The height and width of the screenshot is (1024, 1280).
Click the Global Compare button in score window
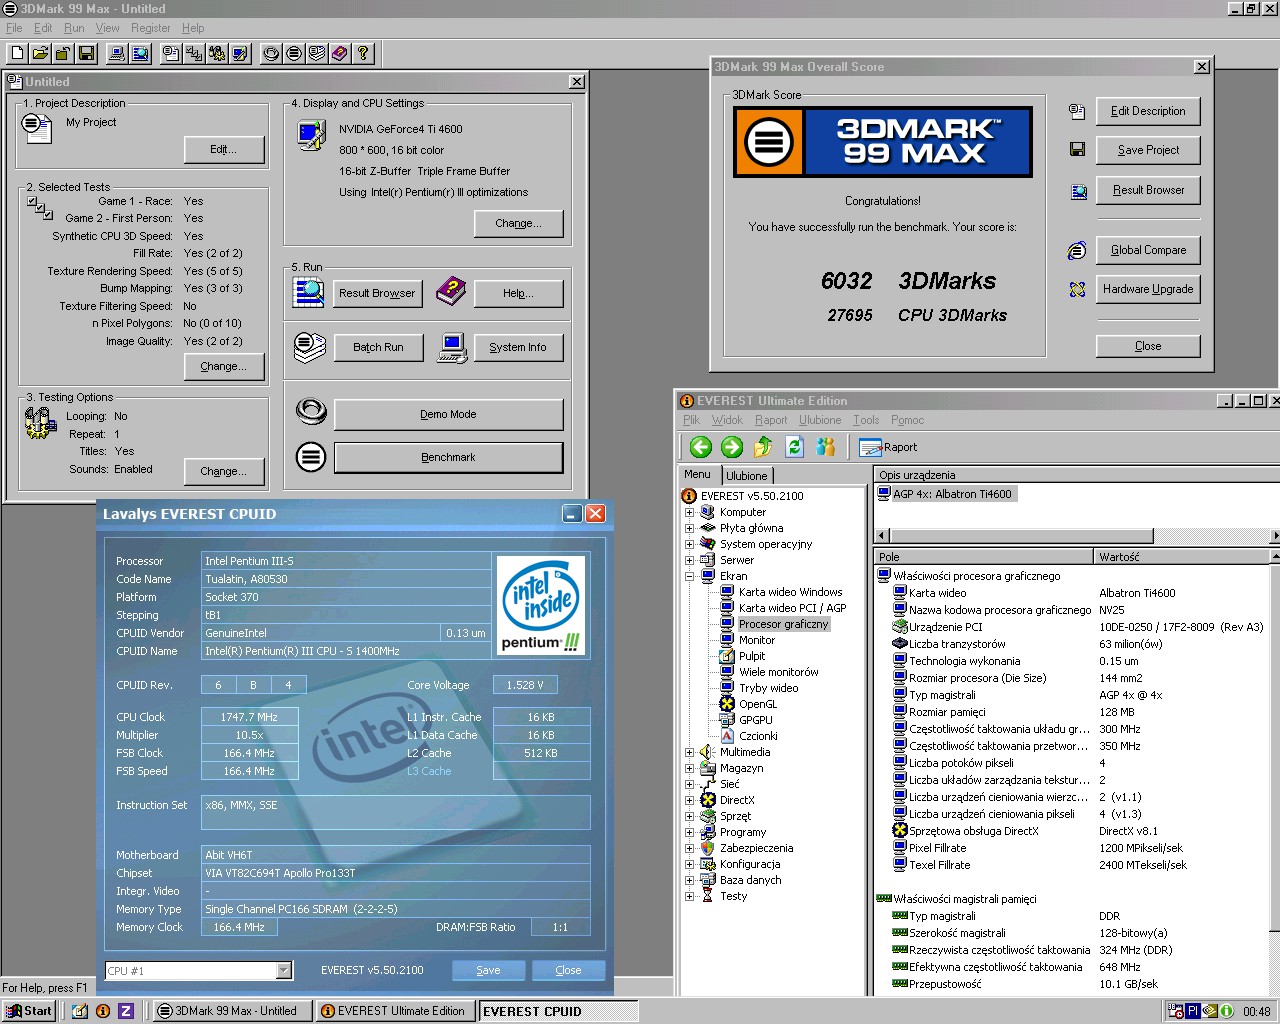click(x=1148, y=250)
